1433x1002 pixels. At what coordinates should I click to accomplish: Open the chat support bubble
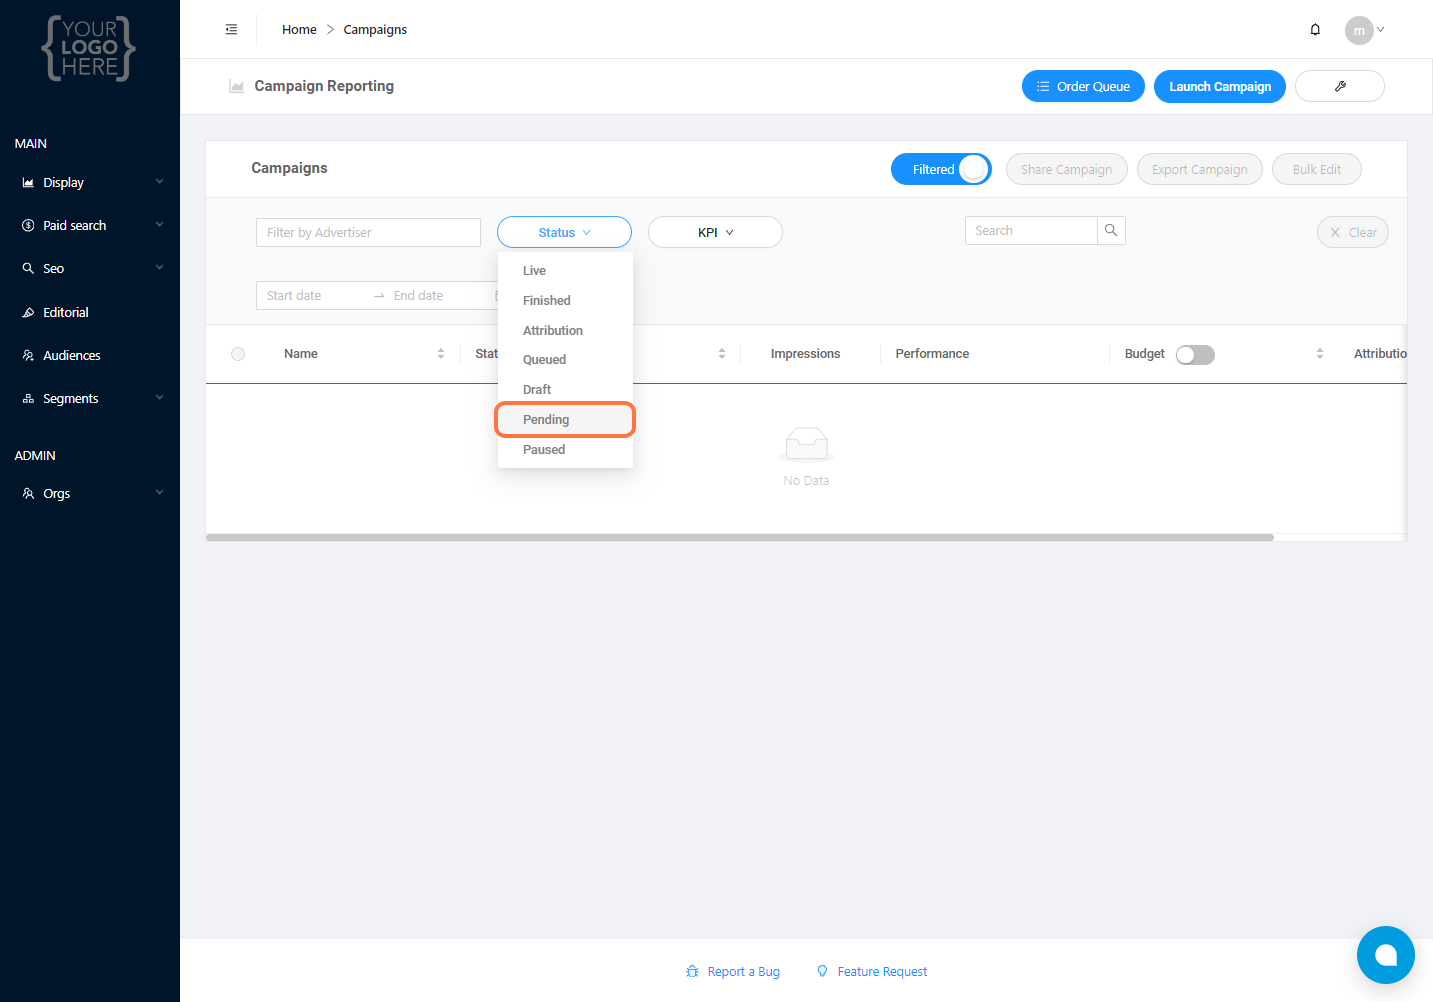[x=1385, y=955]
